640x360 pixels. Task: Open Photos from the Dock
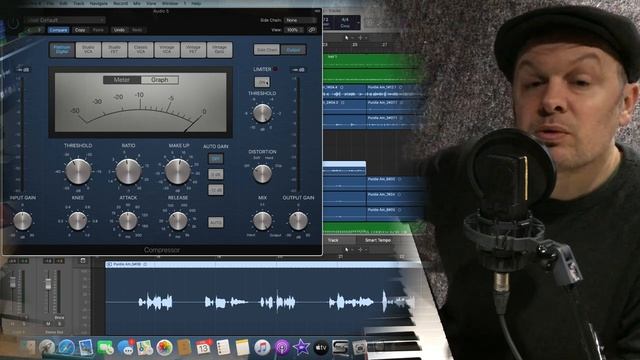point(164,347)
